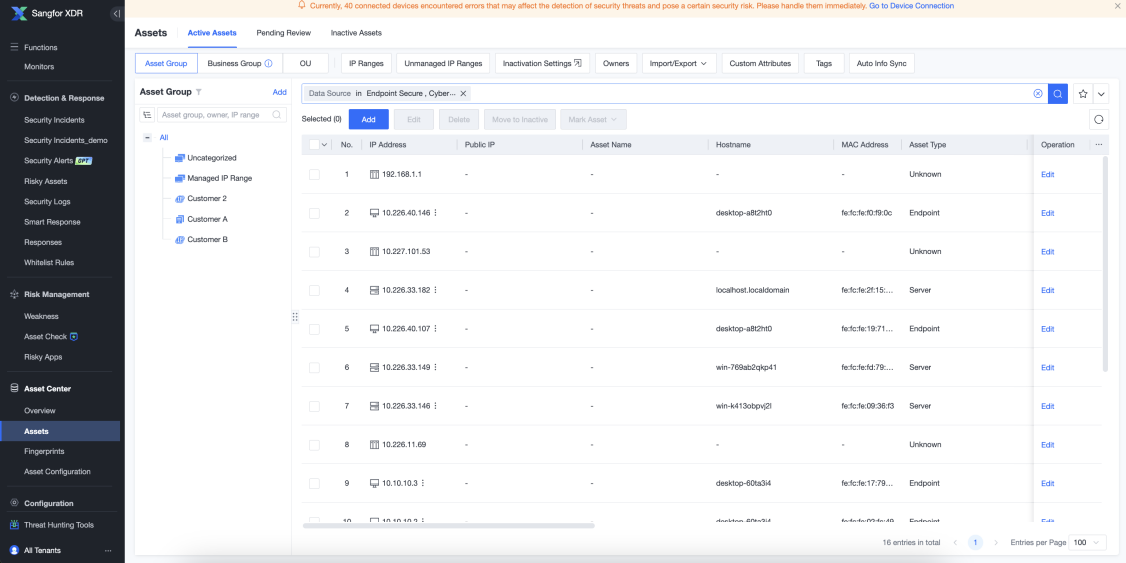Click the Custom Attributes button
1126x563 pixels.
tap(760, 63)
